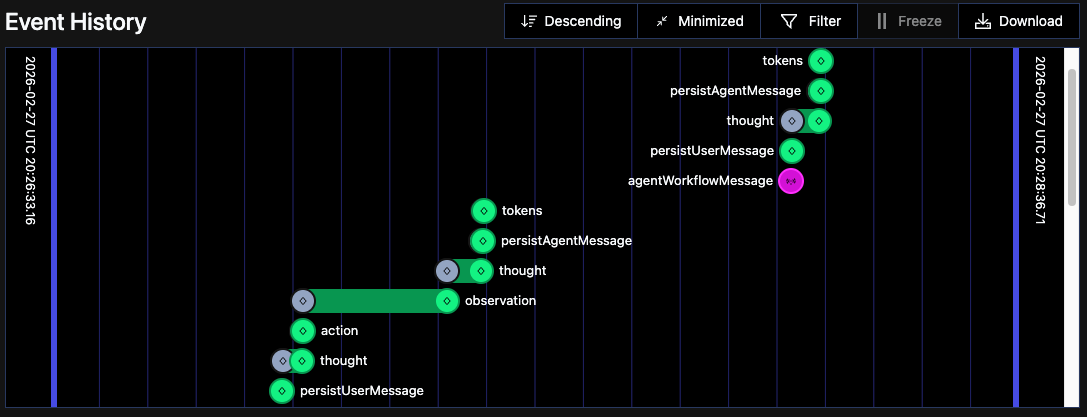Click the gray observation start marker
1087x417 pixels.
coord(303,301)
